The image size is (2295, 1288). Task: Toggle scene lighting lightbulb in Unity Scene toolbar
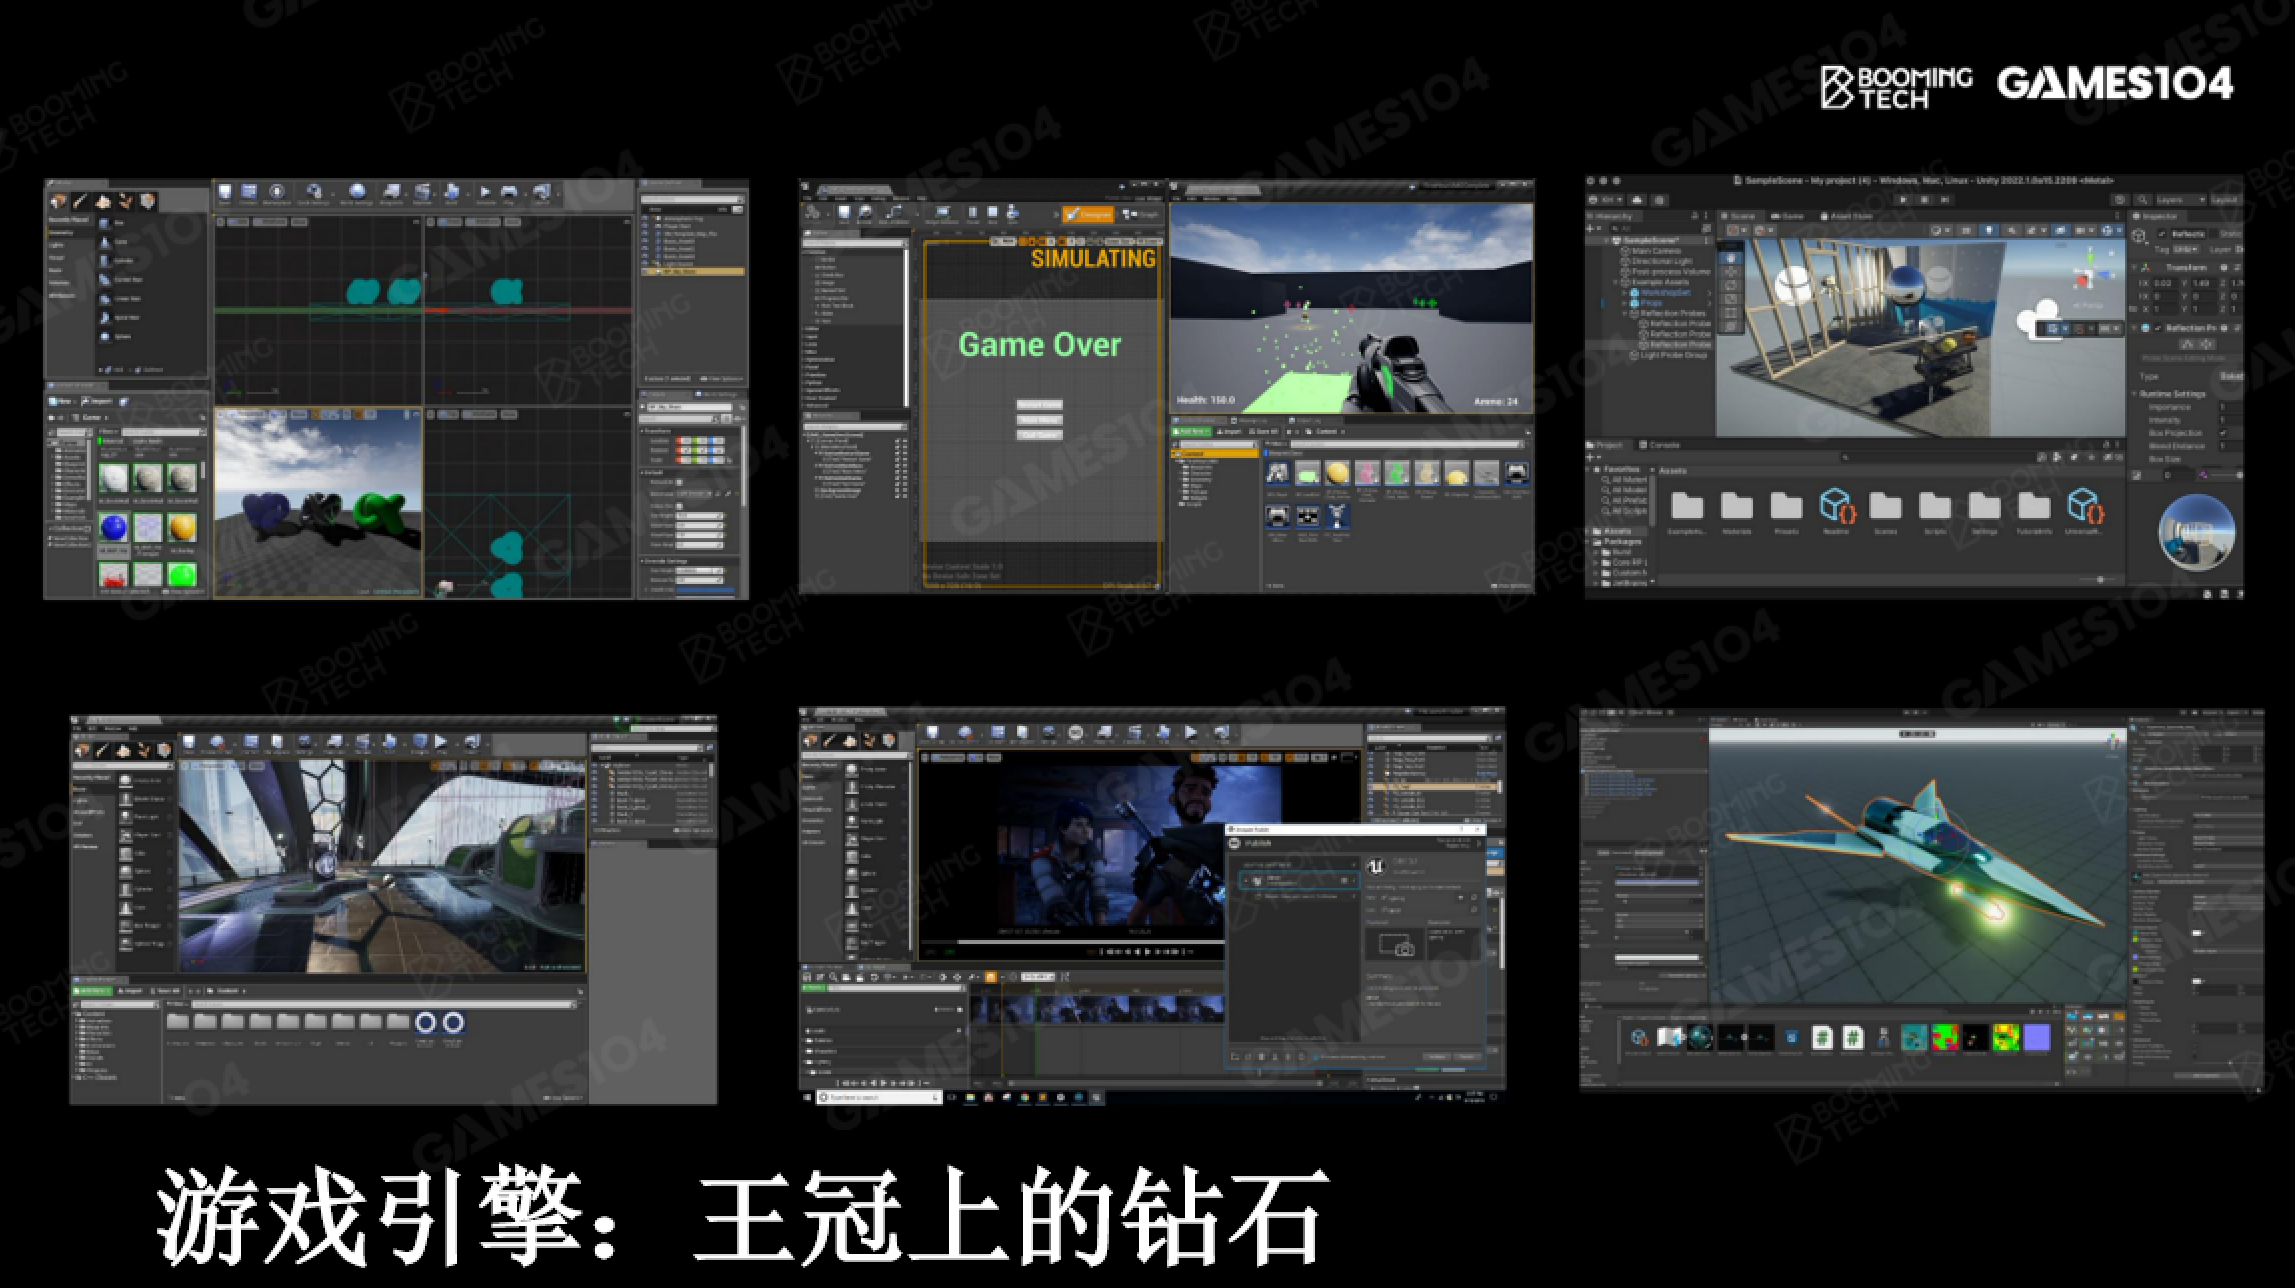(1988, 230)
